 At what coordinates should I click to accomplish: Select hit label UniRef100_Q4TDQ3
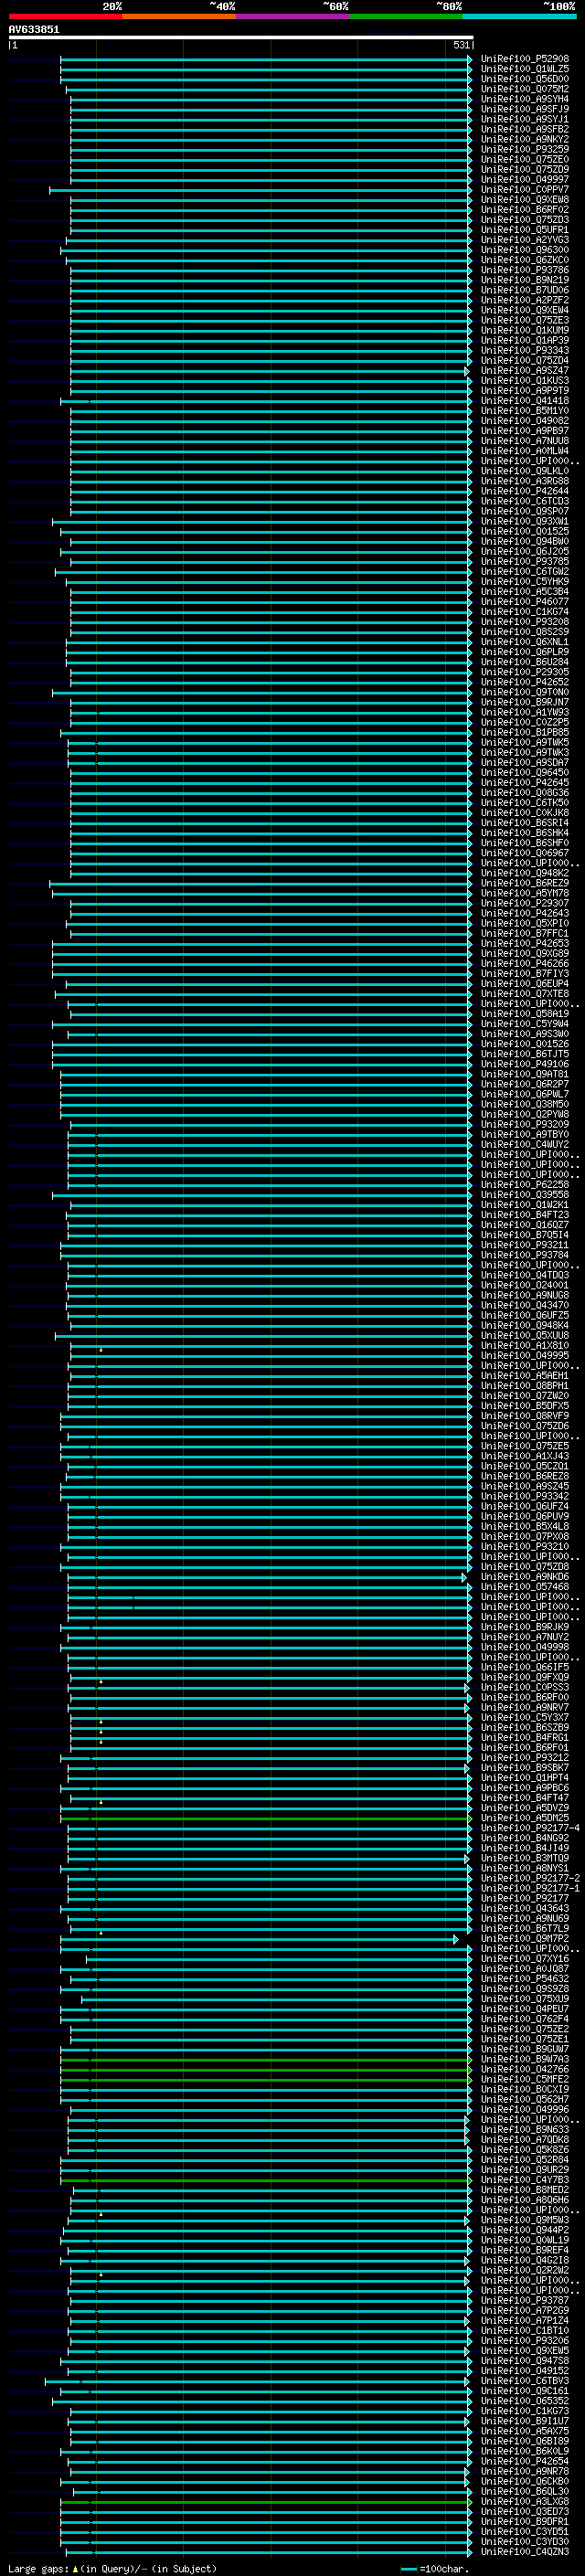pos(525,1275)
